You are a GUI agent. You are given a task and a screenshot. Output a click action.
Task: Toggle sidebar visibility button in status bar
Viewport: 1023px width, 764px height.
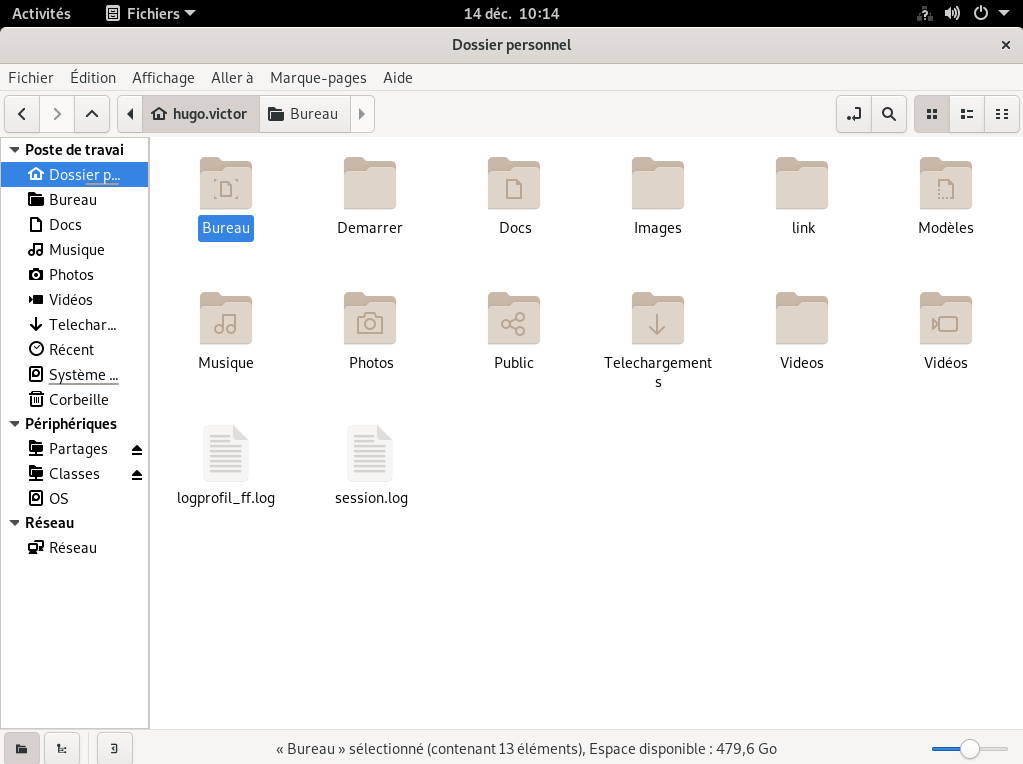114,748
